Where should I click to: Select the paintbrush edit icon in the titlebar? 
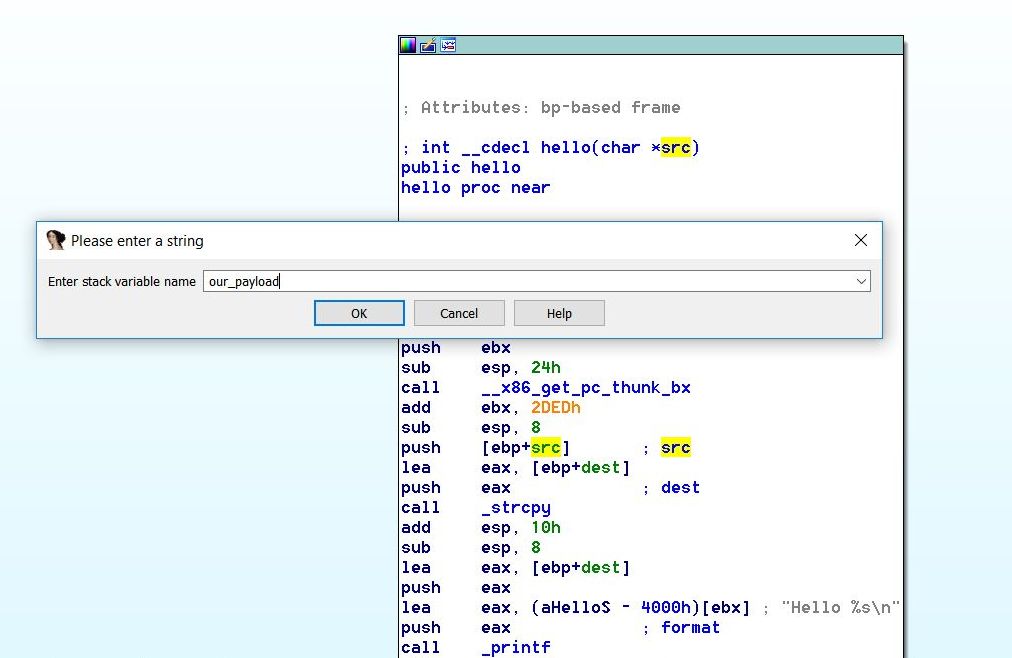click(x=426, y=44)
